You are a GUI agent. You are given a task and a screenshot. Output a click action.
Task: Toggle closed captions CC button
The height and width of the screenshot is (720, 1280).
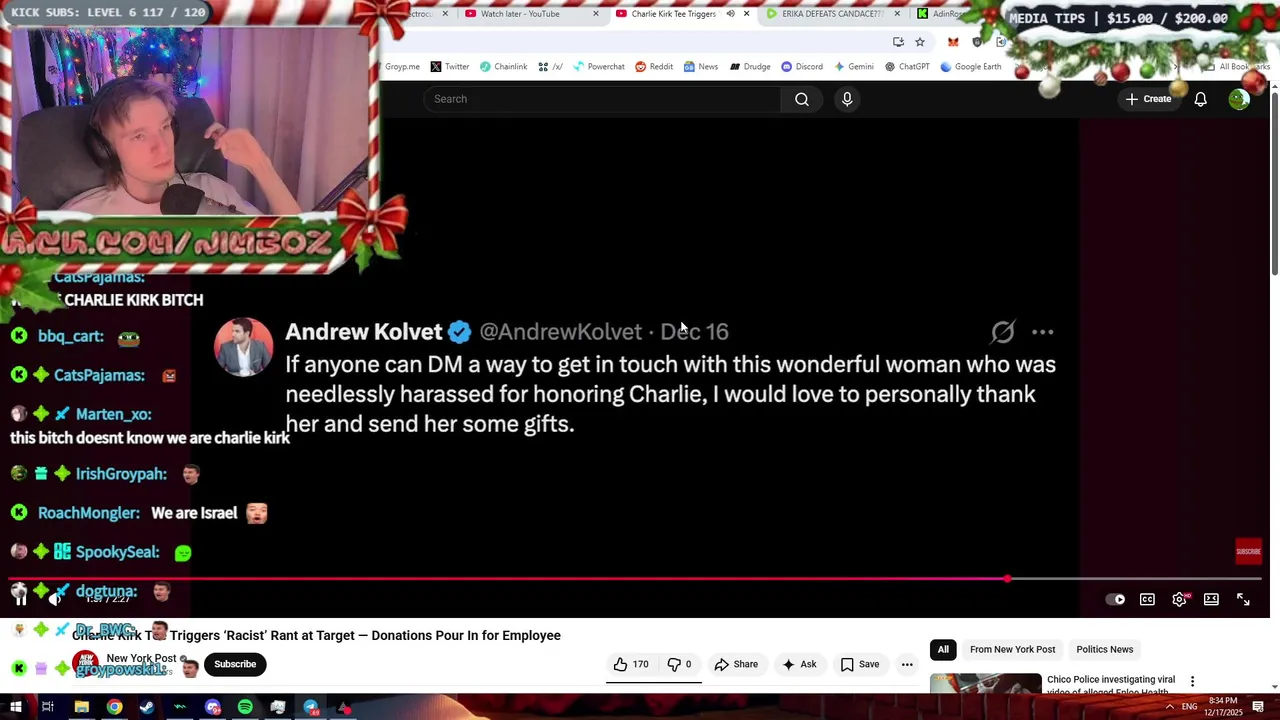coord(1147,599)
